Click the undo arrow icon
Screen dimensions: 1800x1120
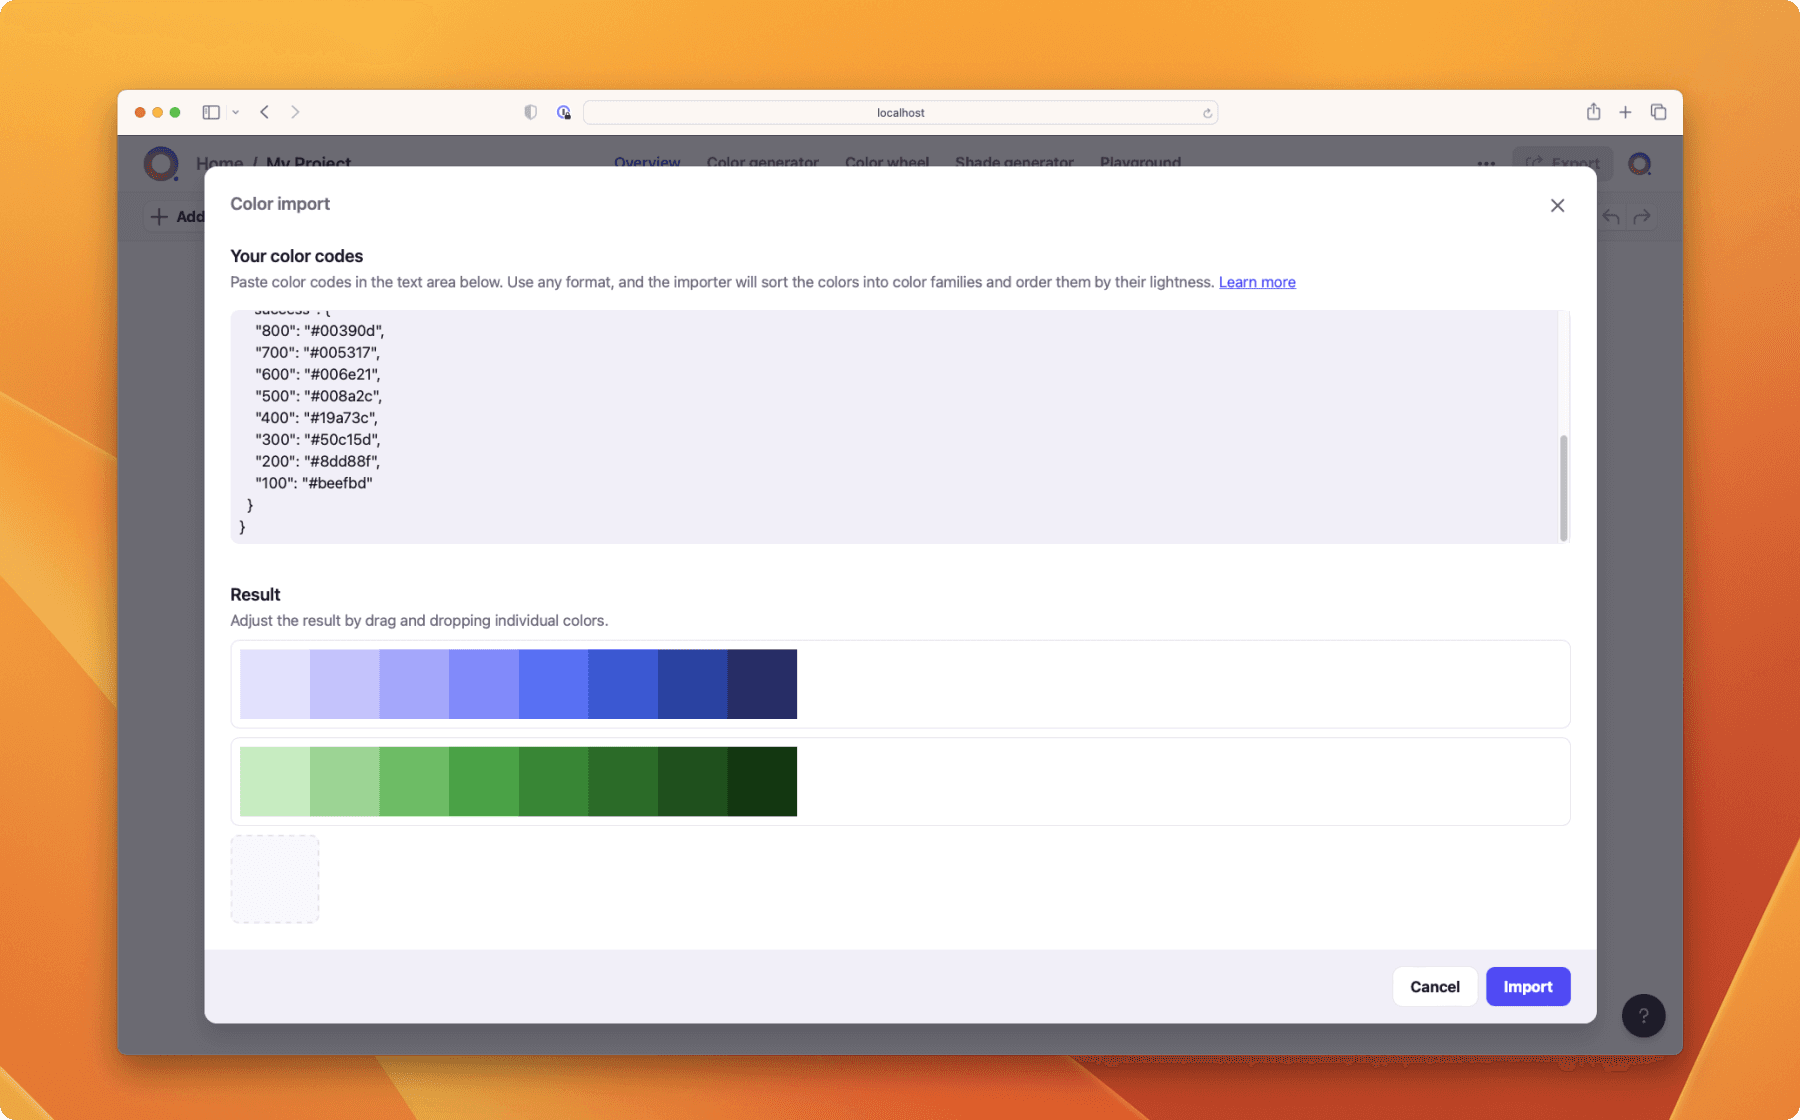pos(1610,216)
